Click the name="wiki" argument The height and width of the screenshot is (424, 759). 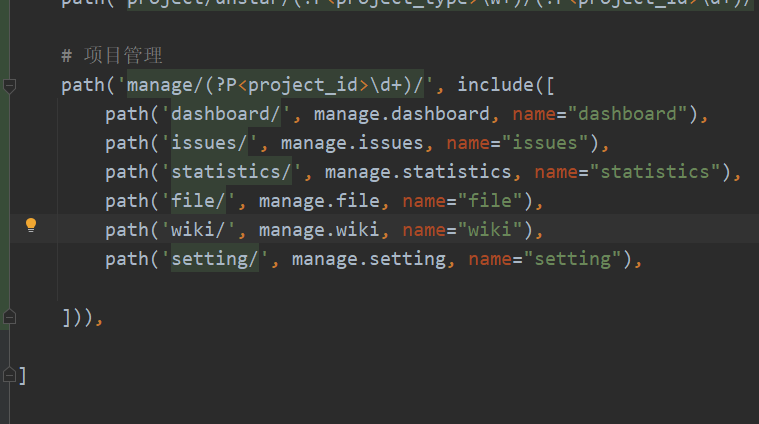tap(463, 229)
